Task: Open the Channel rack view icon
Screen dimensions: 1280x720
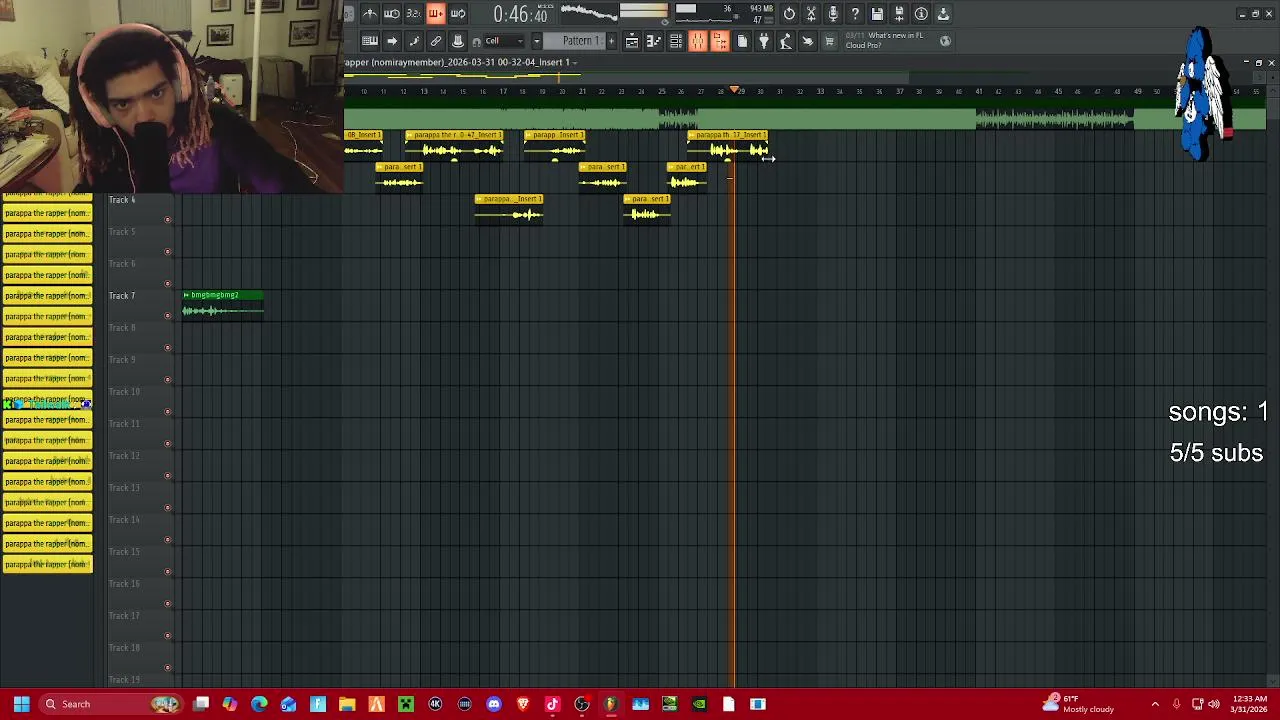Action: tap(676, 41)
